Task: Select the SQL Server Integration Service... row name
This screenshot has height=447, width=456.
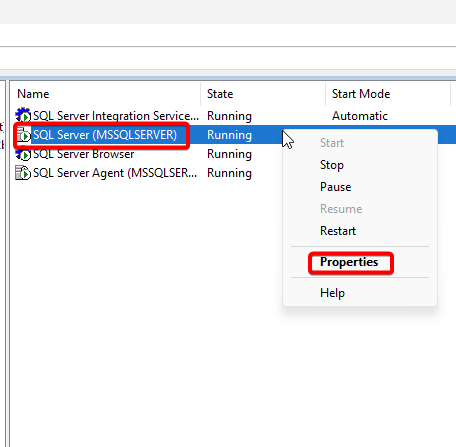Action: 116,116
